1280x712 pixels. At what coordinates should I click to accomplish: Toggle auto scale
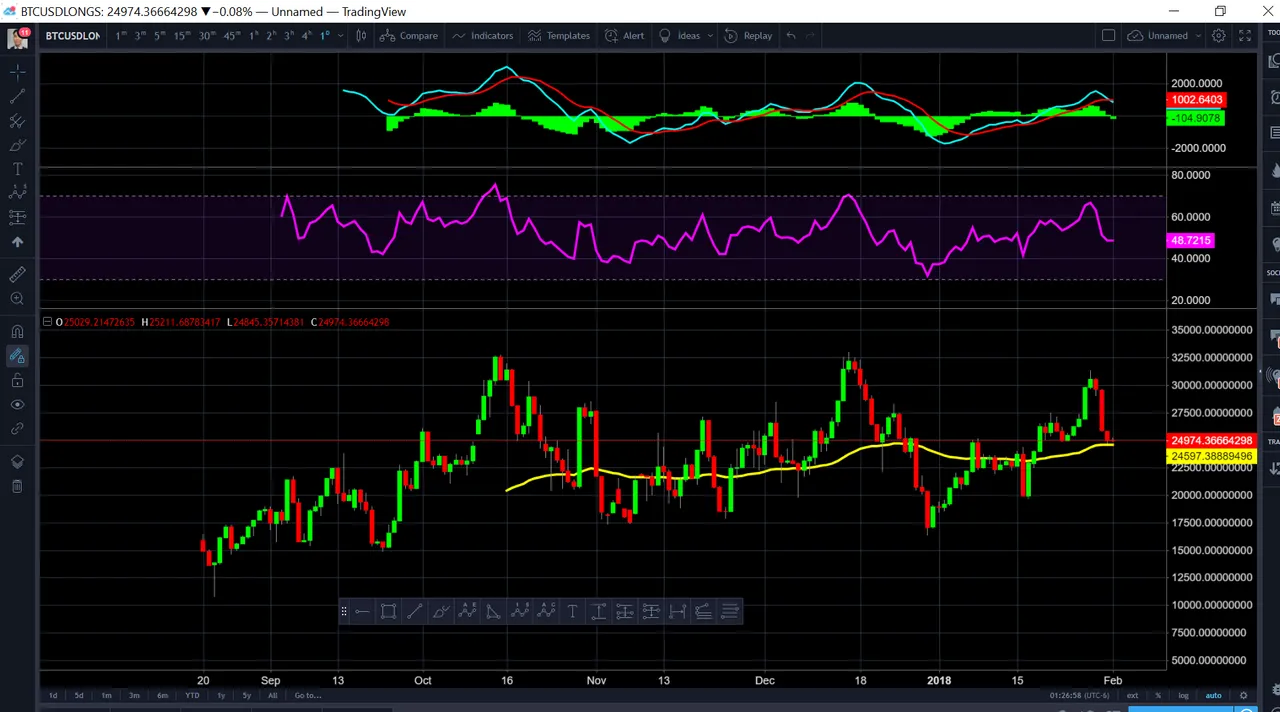click(1213, 696)
